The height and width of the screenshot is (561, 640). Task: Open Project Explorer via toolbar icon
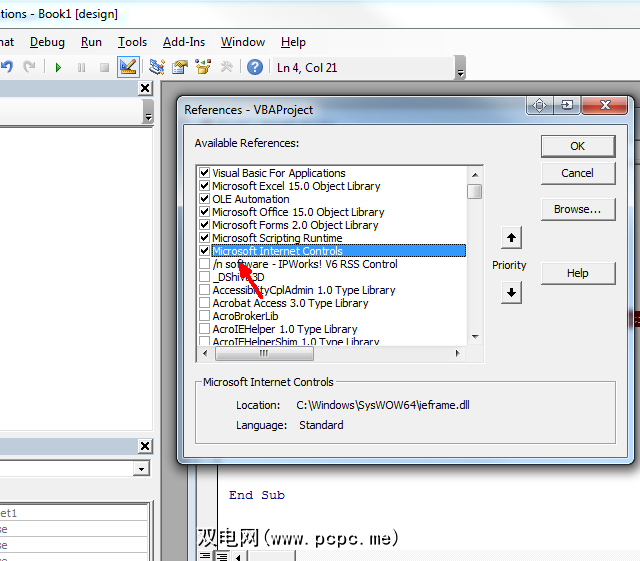(157, 67)
